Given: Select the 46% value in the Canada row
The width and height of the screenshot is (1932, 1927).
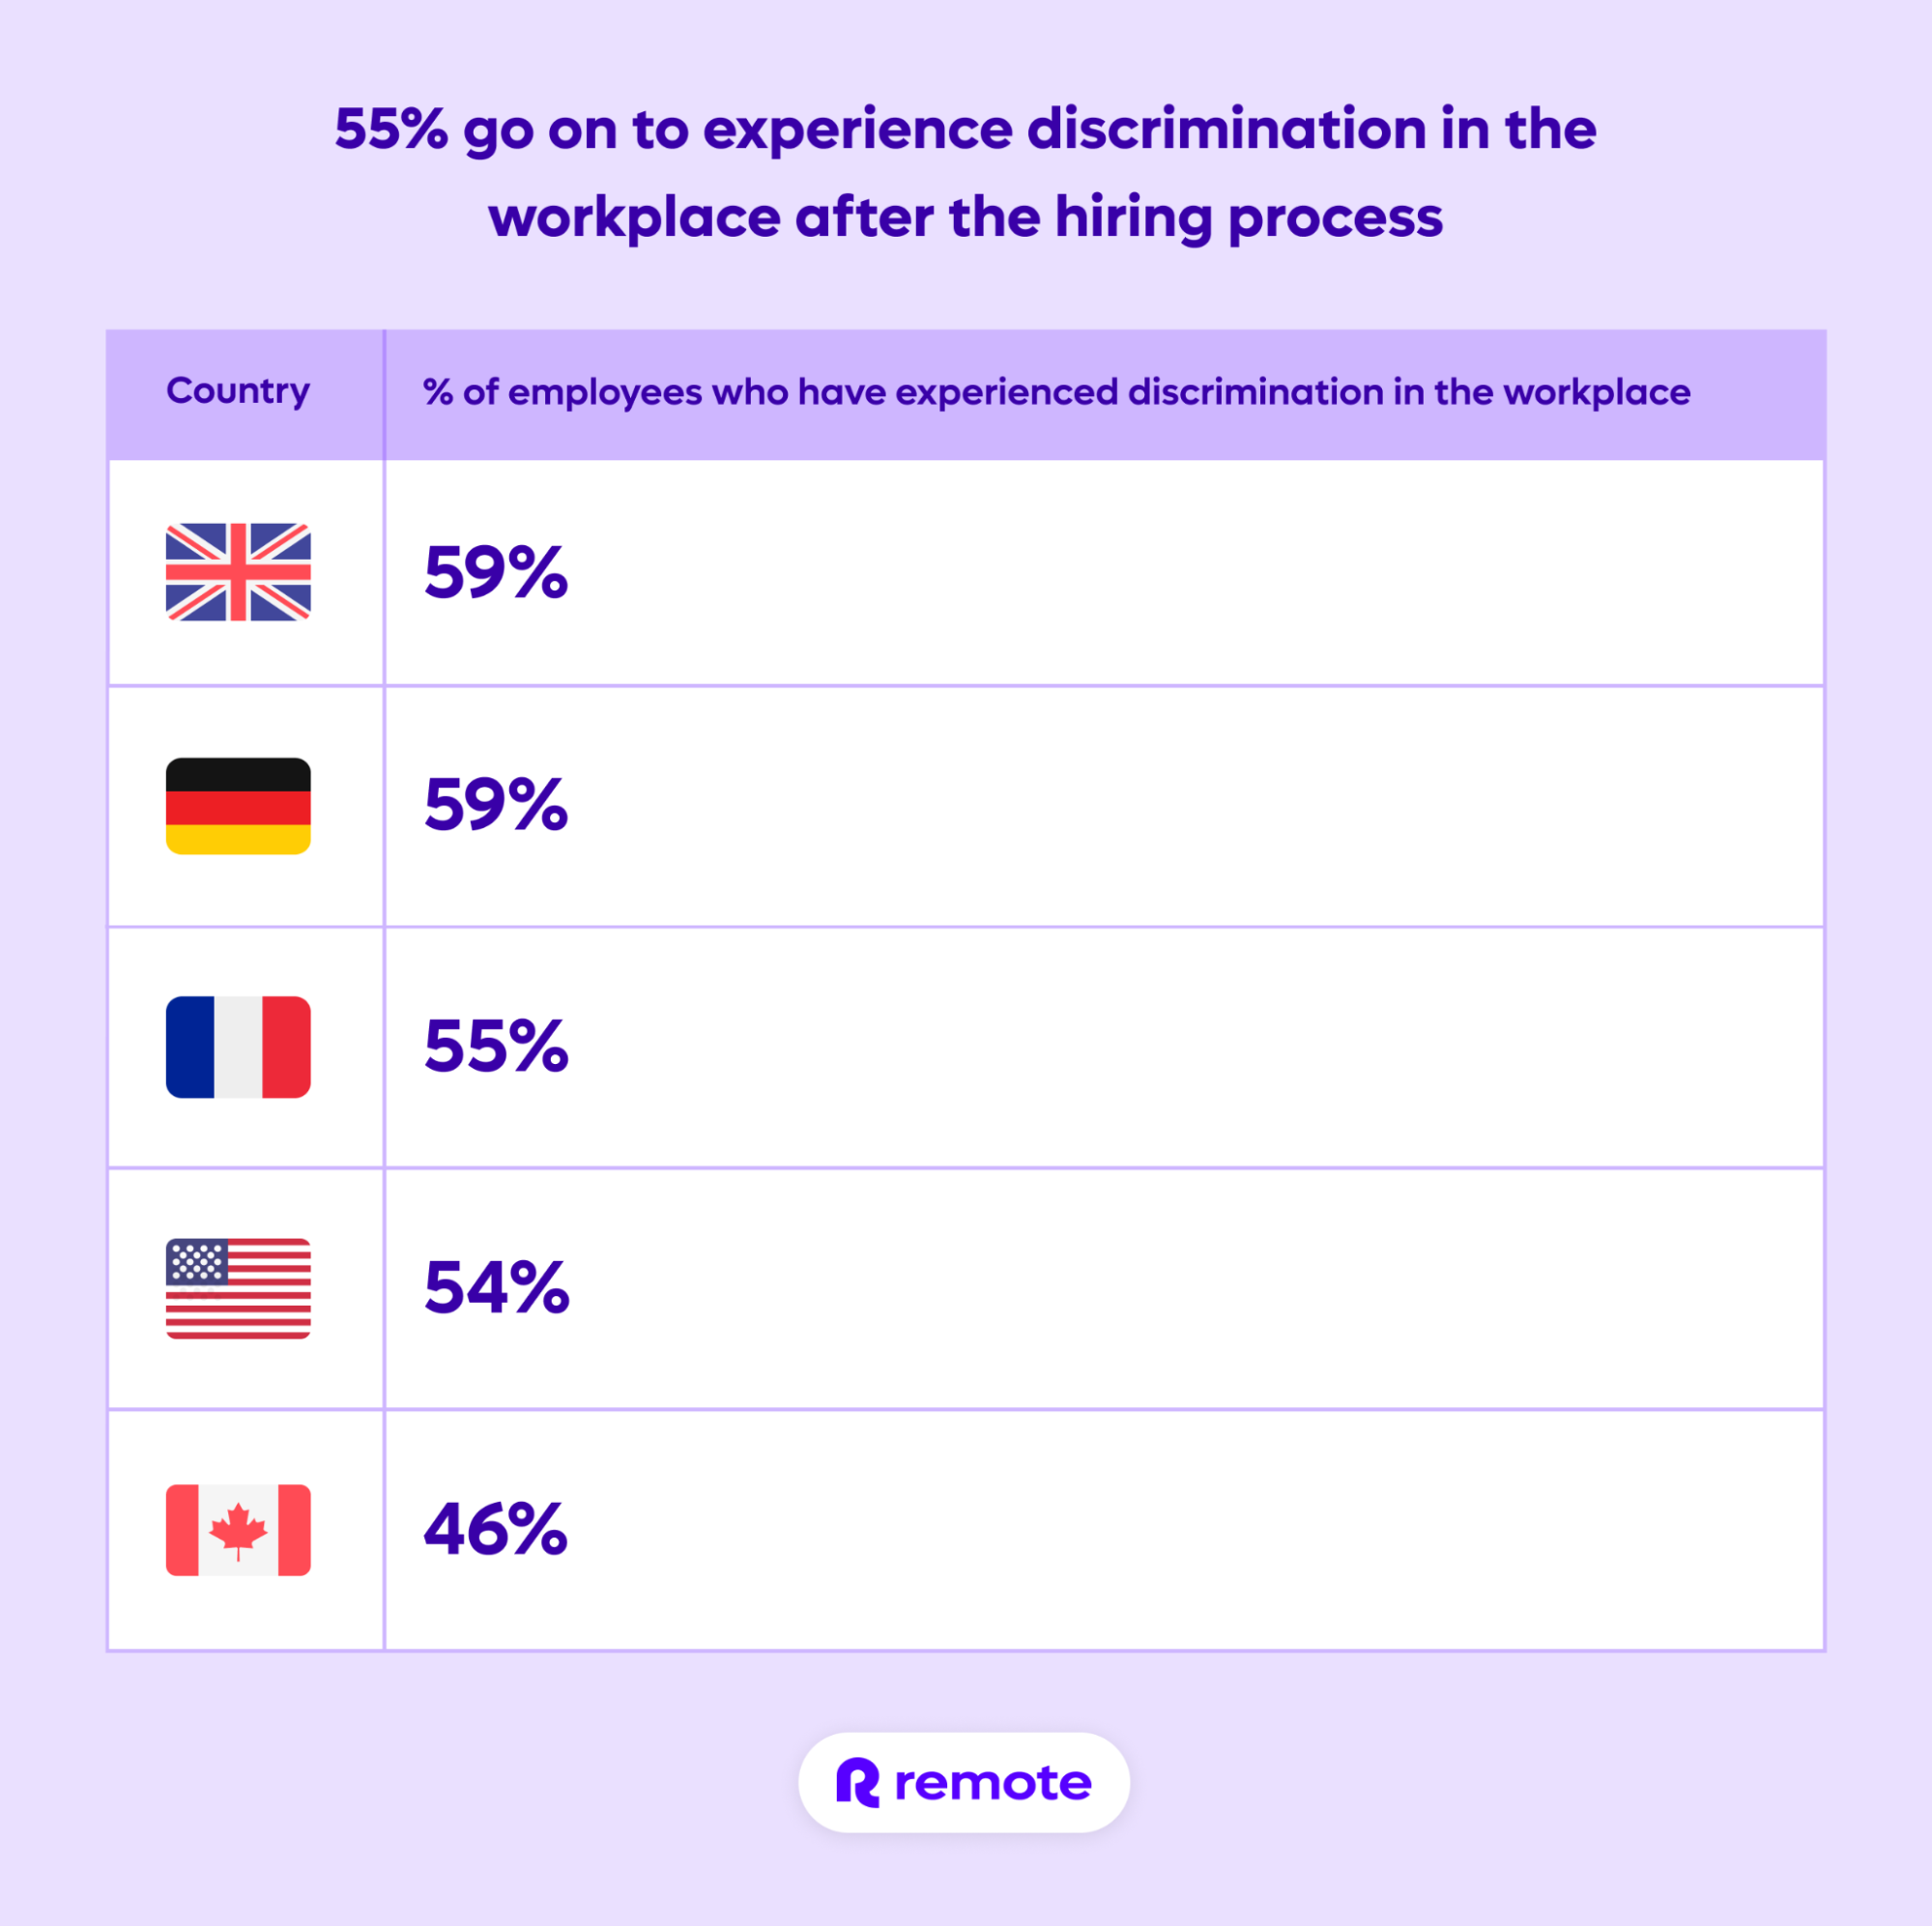Looking at the screenshot, I should pos(496,1529).
